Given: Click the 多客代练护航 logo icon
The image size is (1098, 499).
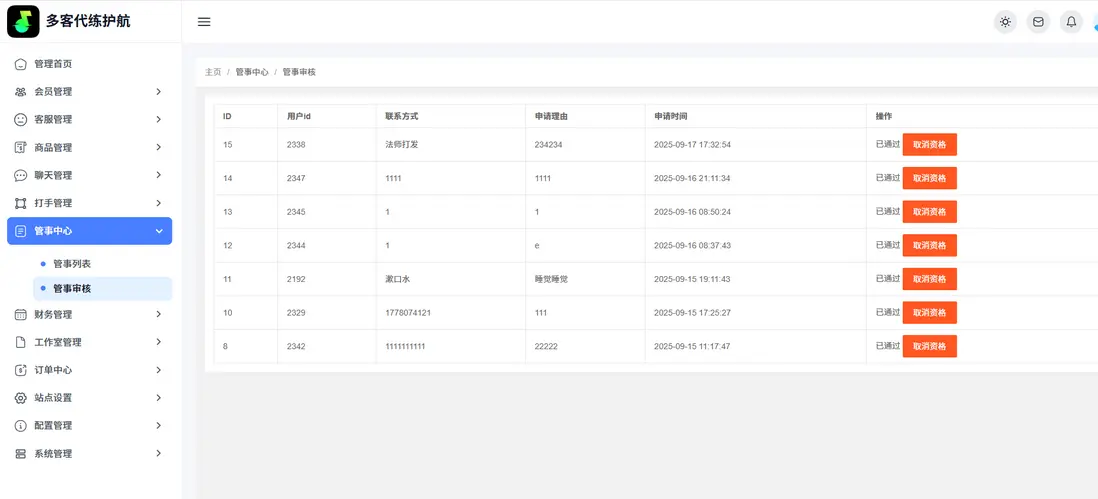Looking at the screenshot, I should [23, 21].
